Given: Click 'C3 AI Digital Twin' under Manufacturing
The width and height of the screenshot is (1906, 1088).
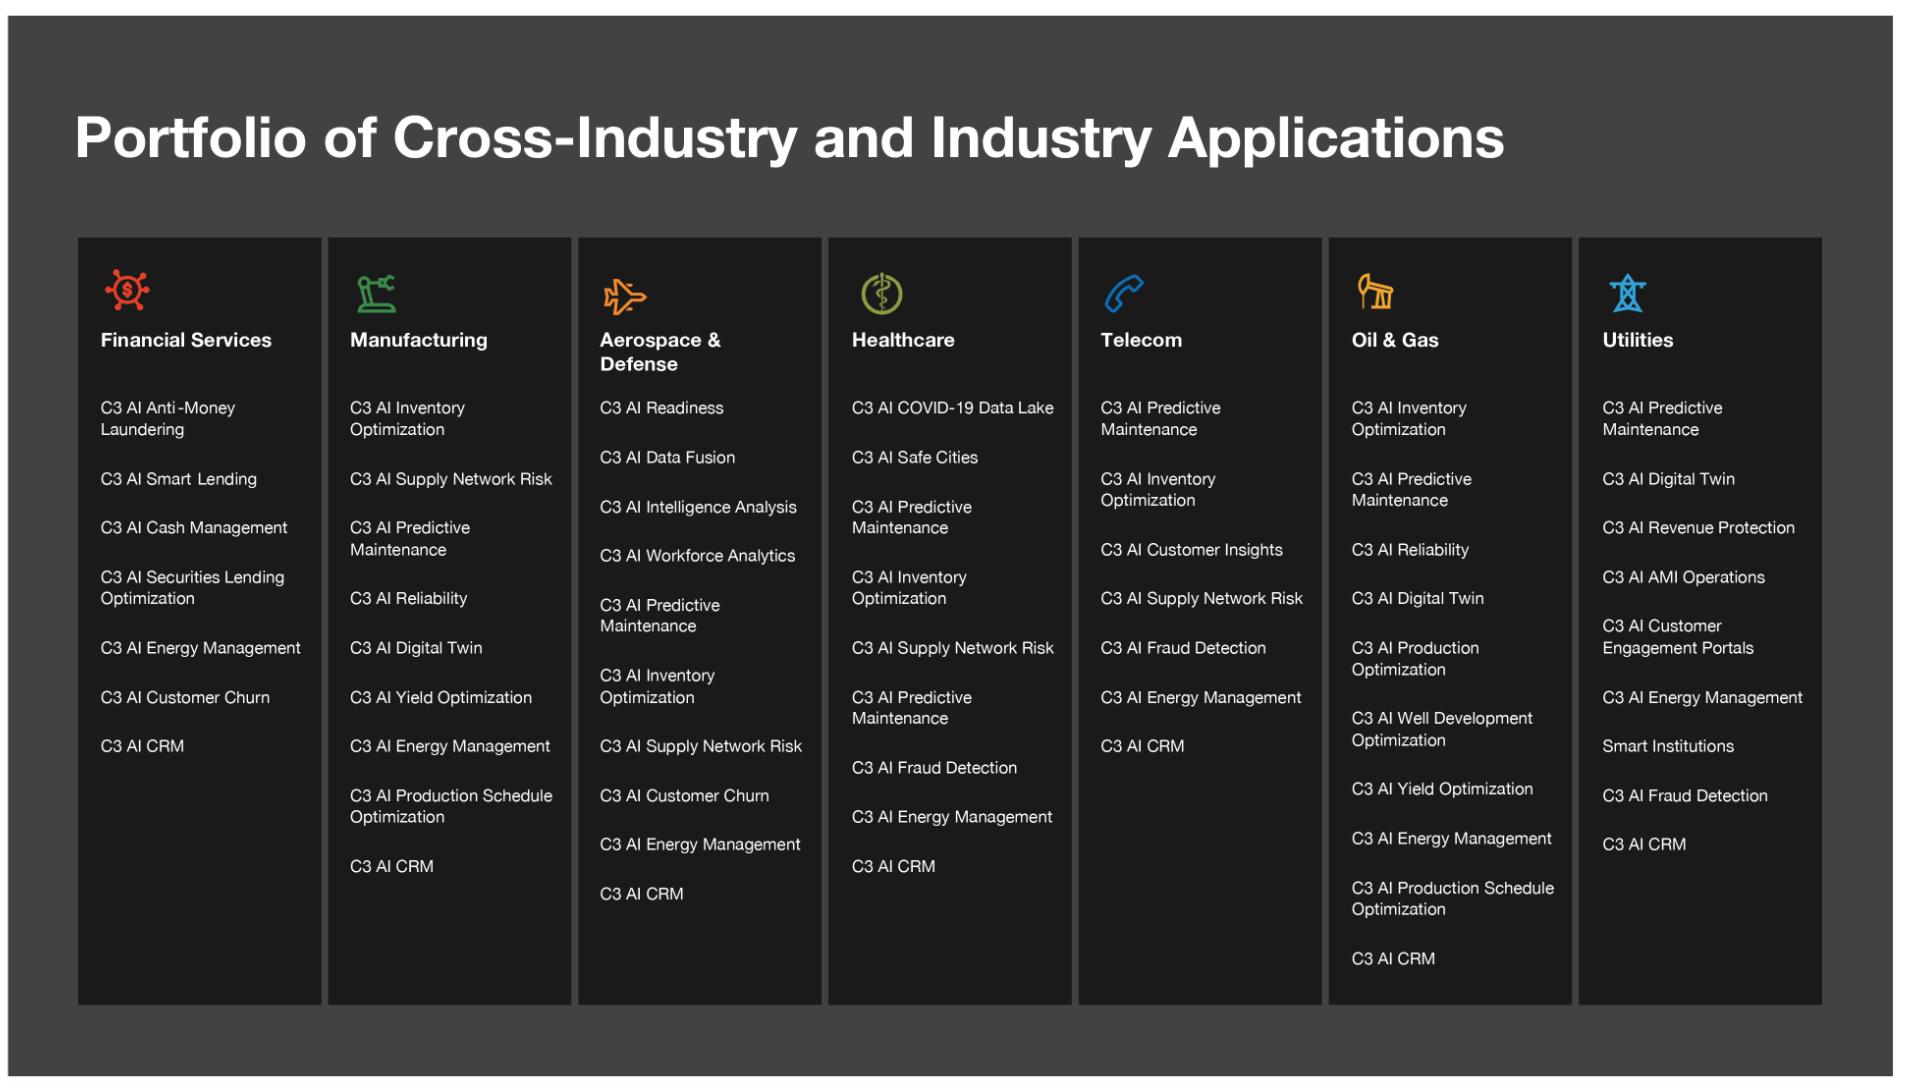Looking at the screenshot, I should (x=416, y=648).
